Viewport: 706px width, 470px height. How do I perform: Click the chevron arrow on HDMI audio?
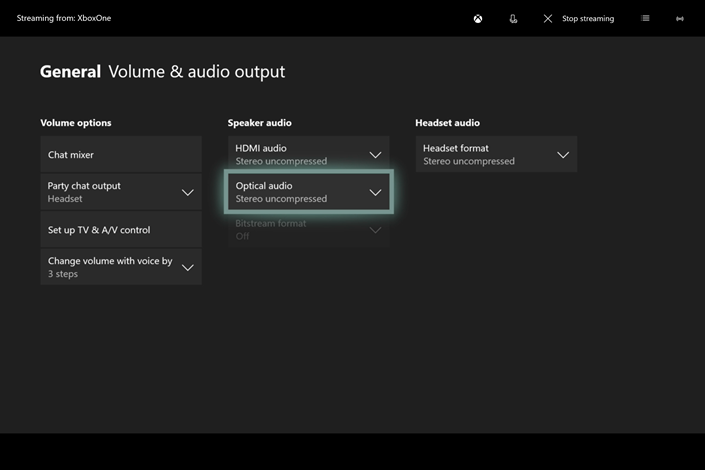[x=376, y=155]
